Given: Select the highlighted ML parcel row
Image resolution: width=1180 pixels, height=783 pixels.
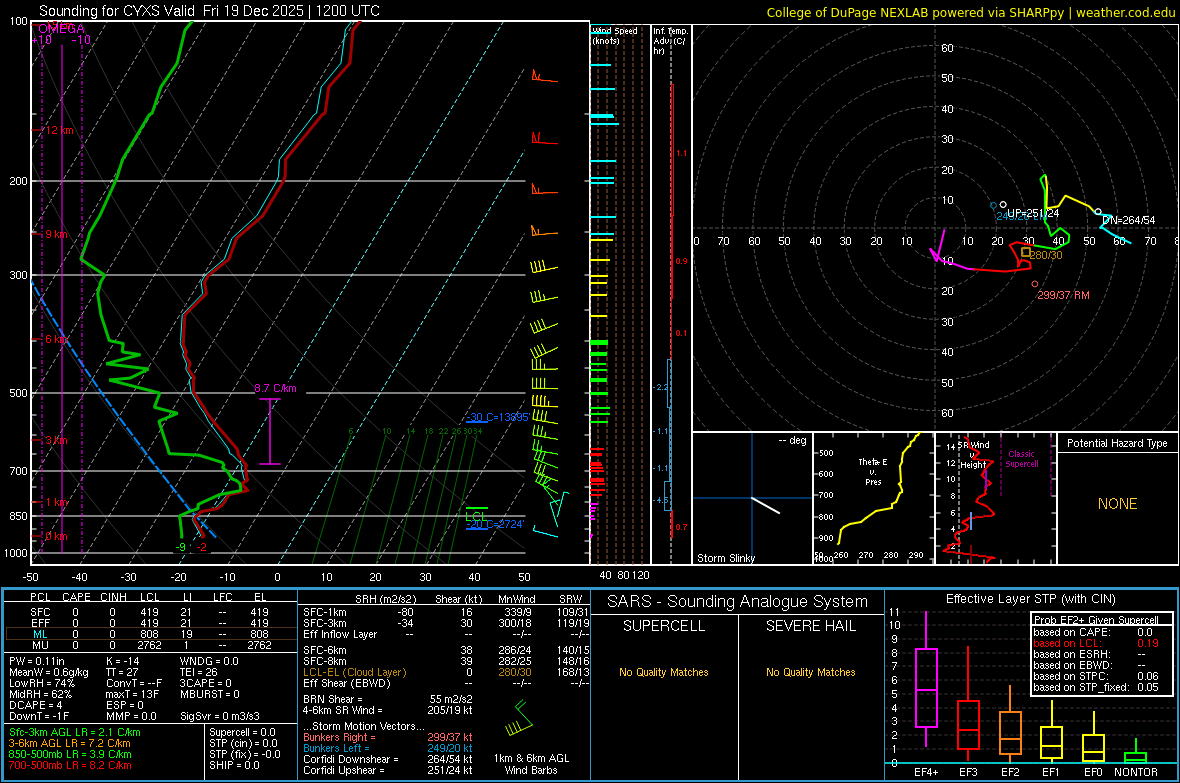Looking at the screenshot, I should [x=151, y=634].
